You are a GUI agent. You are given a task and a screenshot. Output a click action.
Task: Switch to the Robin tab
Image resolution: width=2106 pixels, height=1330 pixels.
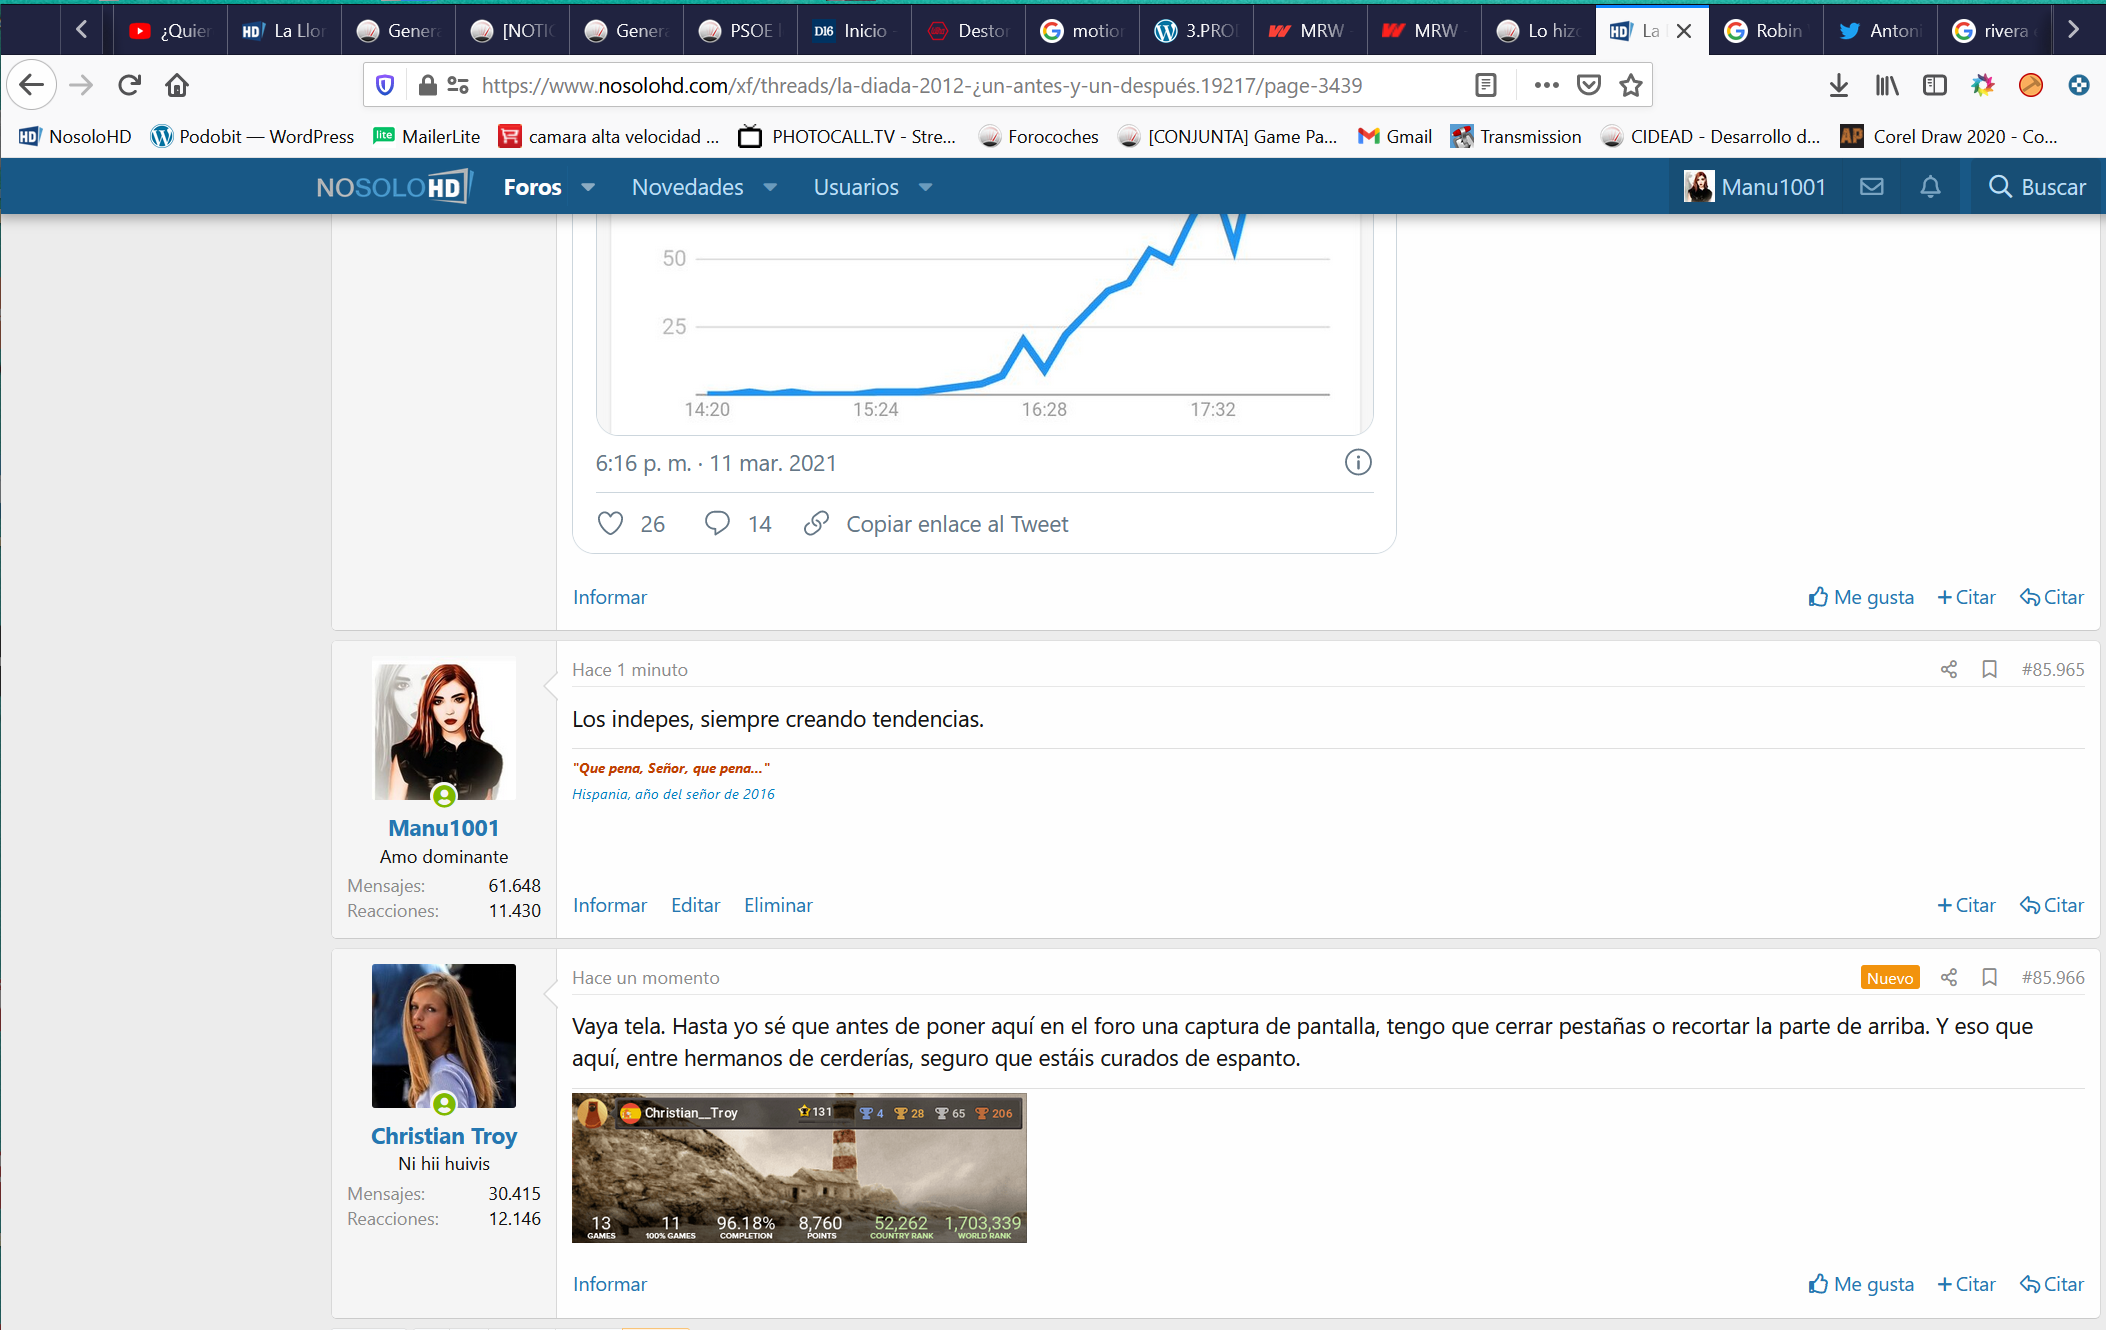coord(1766,31)
